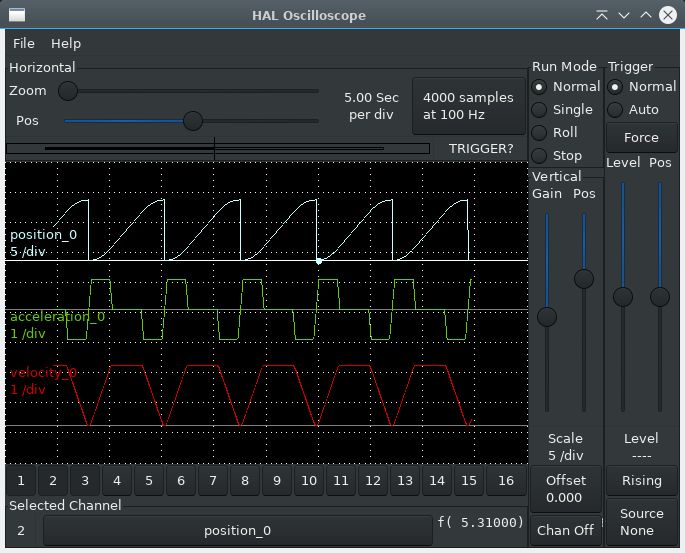Screen dimensions: 685x553
Task: Select Auto trigger mode
Action: [x=633, y=110]
